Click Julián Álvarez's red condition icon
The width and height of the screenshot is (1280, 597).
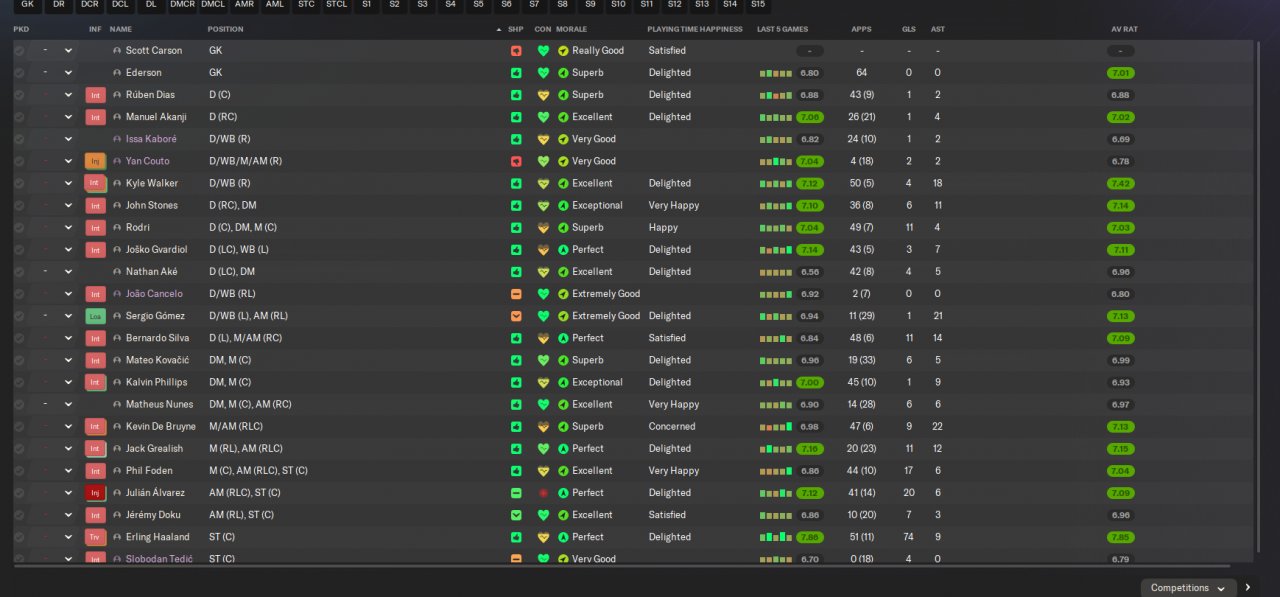(x=543, y=493)
